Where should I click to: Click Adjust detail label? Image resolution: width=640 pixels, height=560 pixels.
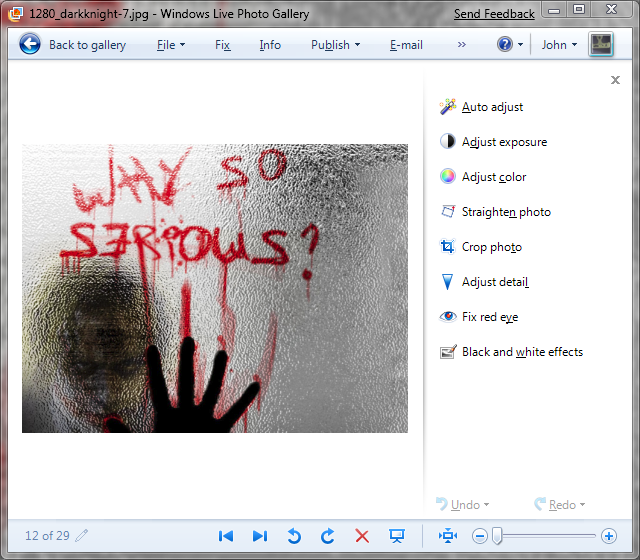click(x=495, y=282)
